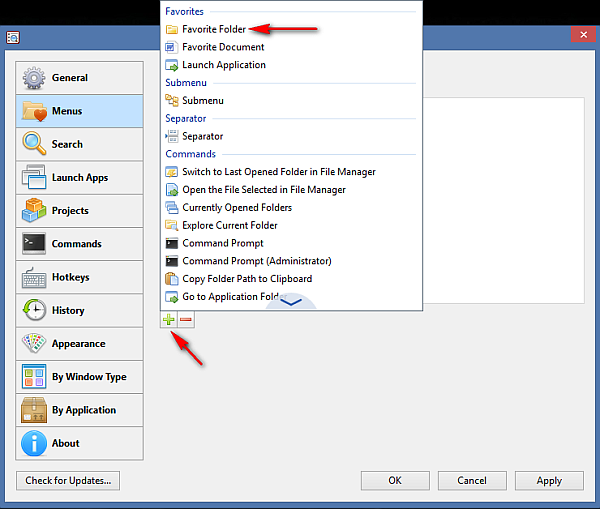Click the Check for Updates button
This screenshot has height=509, width=600.
(x=68, y=481)
